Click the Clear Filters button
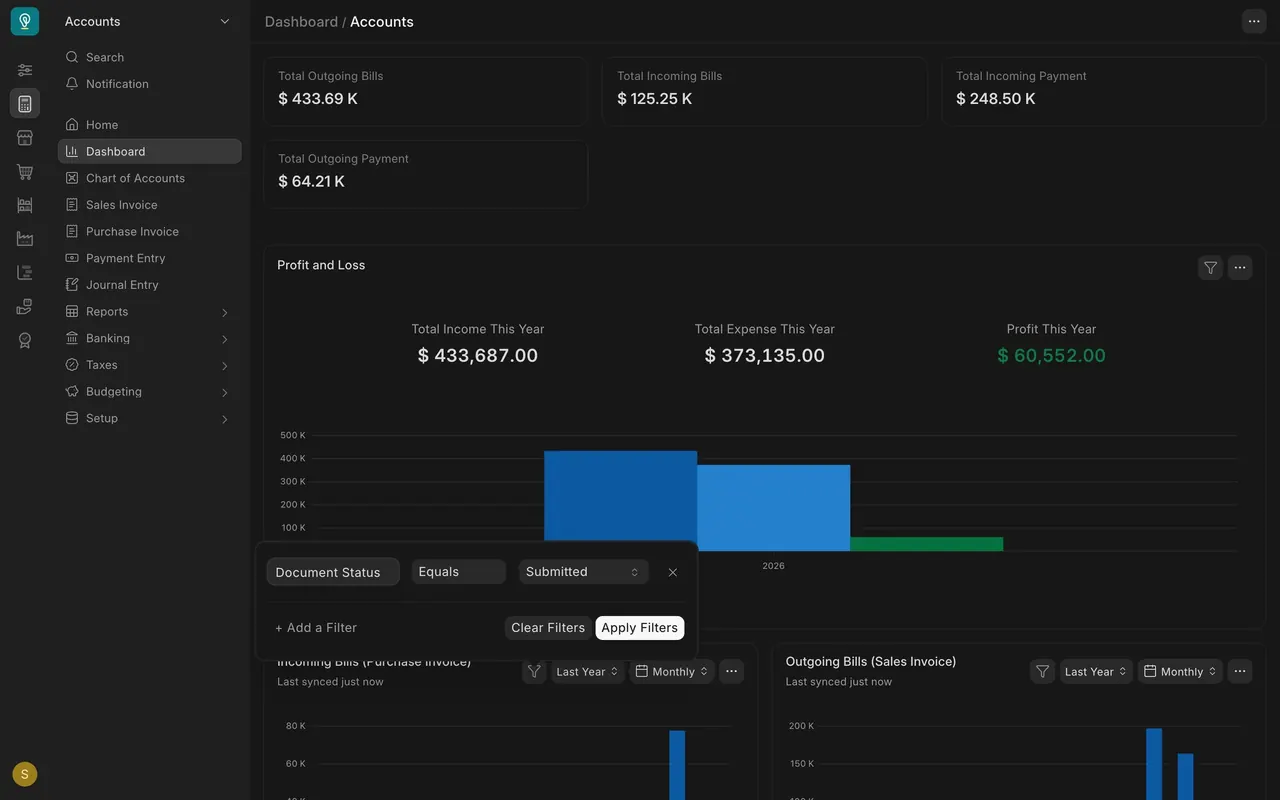Screen dimensions: 1280x800 tap(548, 628)
